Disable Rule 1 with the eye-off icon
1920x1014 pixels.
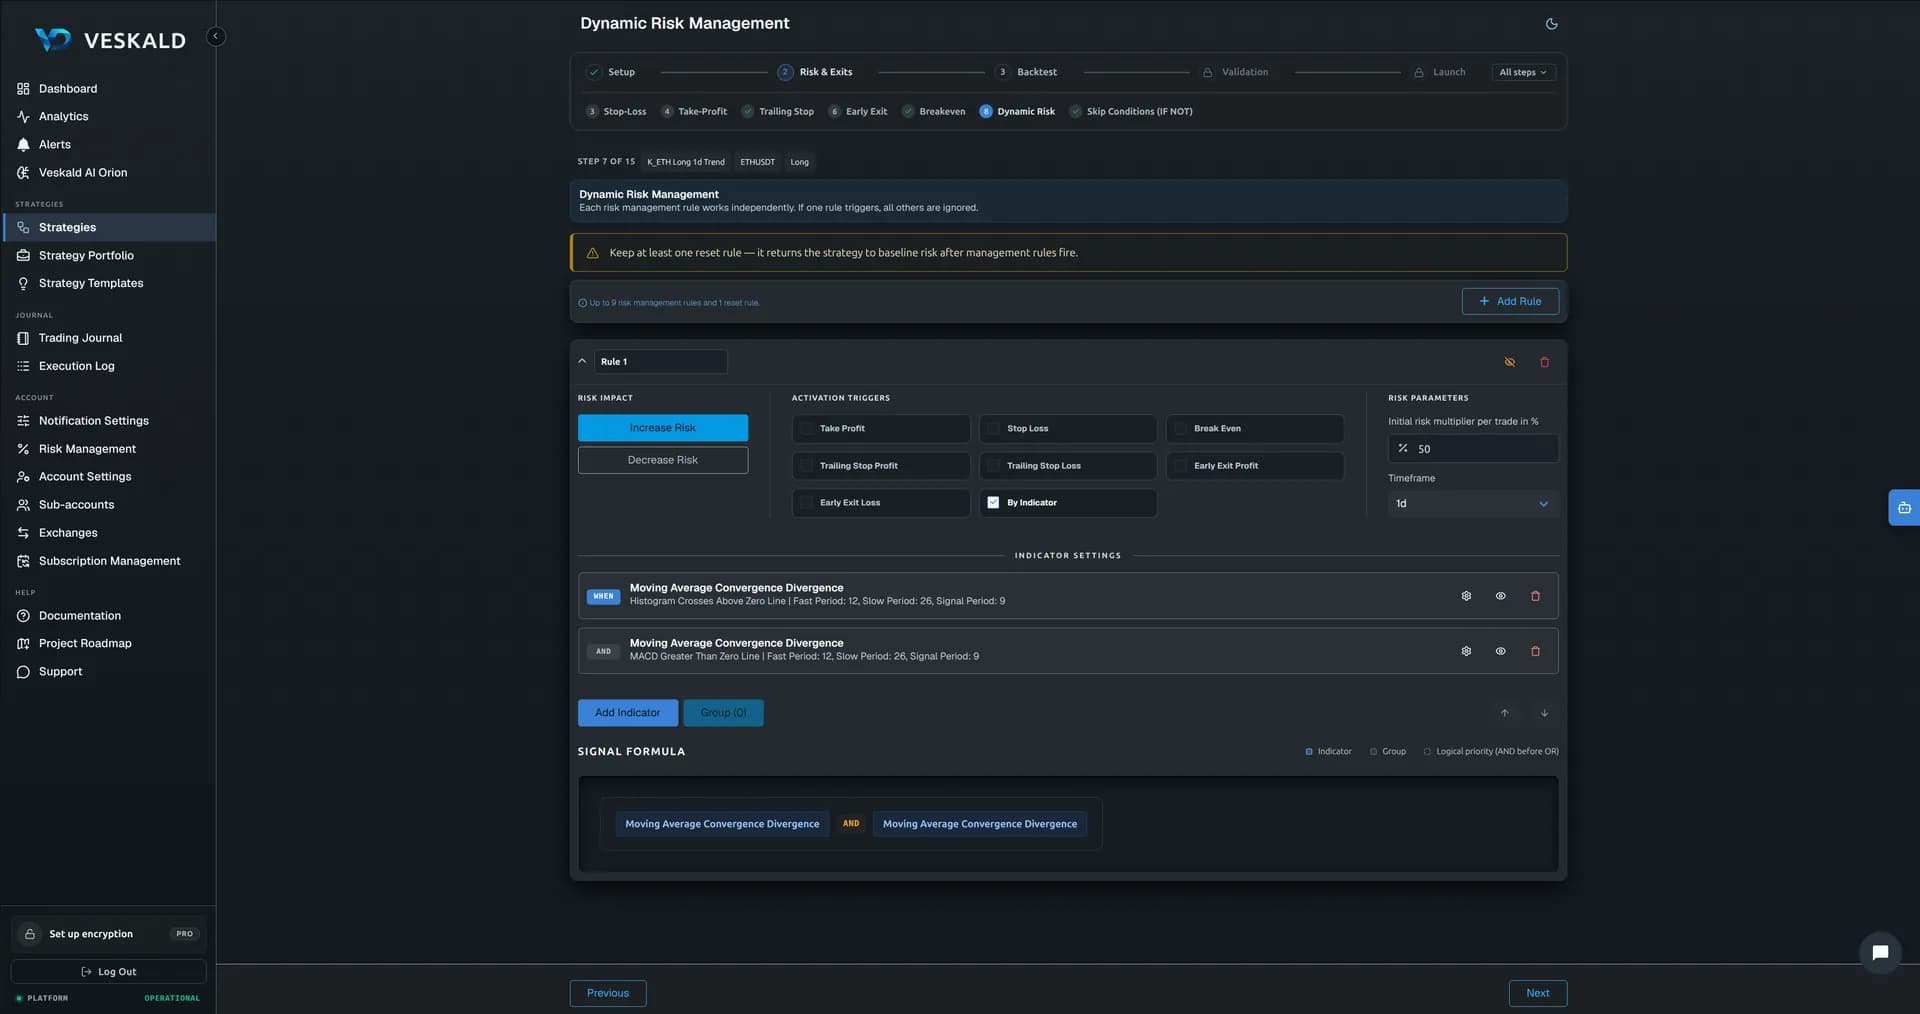[x=1510, y=362]
